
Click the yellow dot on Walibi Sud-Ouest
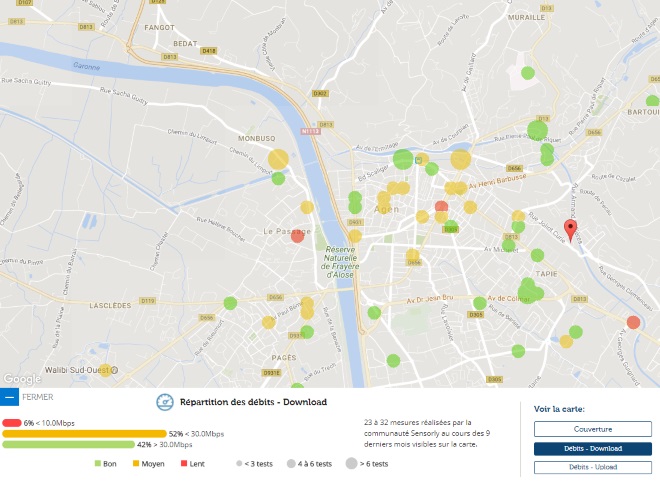pos(105,370)
